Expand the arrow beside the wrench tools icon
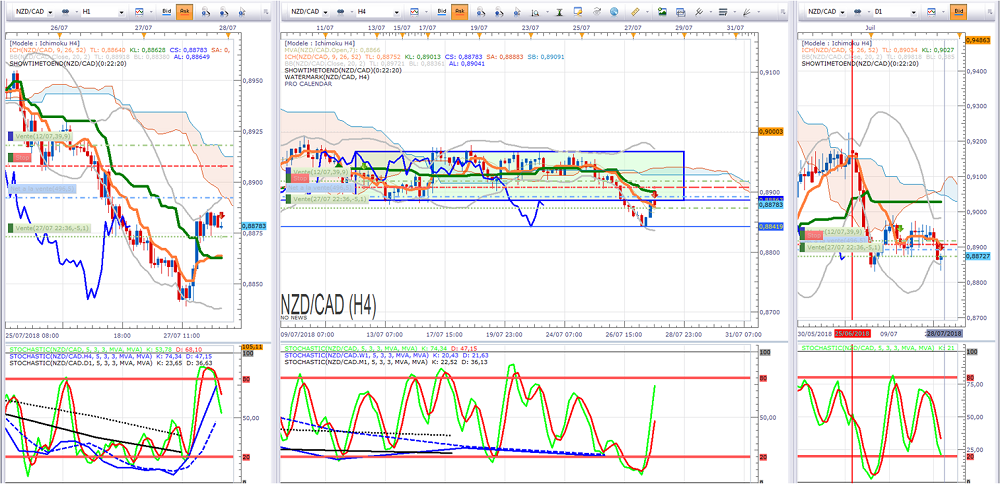 click(x=710, y=12)
